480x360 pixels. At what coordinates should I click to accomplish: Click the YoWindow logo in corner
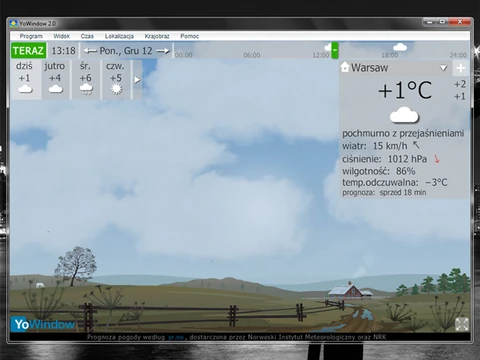pyautogui.click(x=44, y=324)
